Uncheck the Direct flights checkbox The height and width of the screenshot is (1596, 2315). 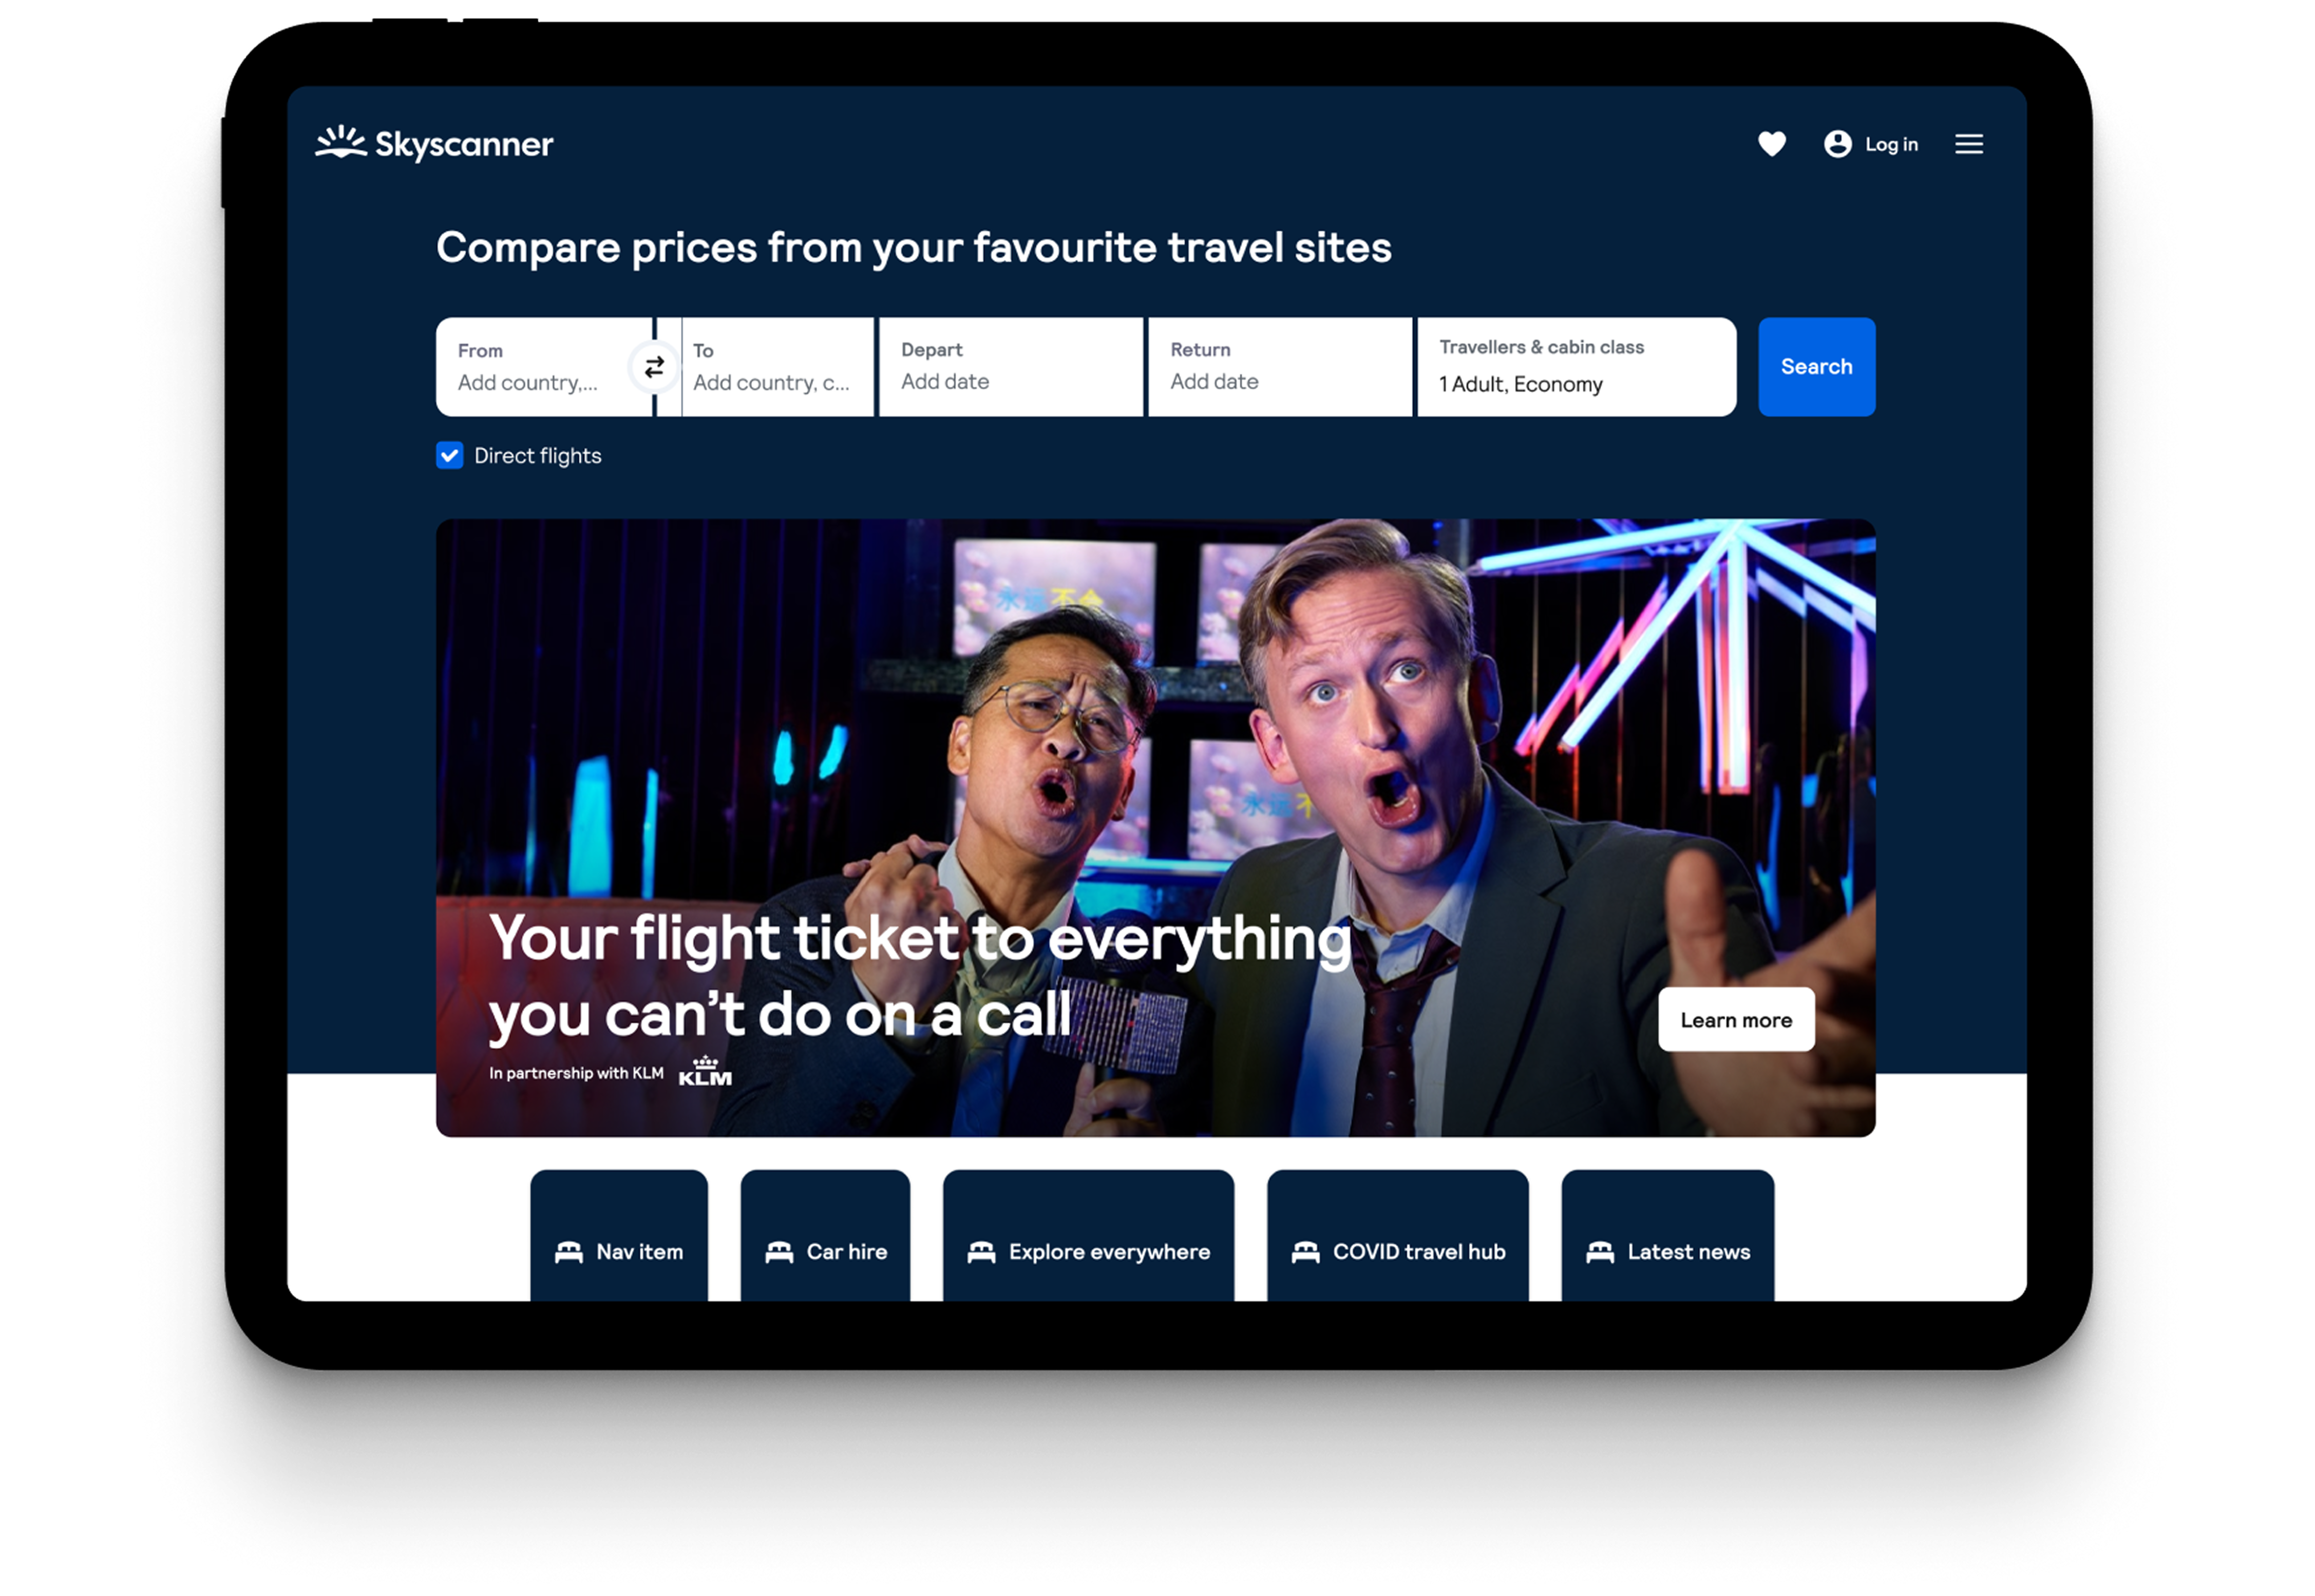450,456
